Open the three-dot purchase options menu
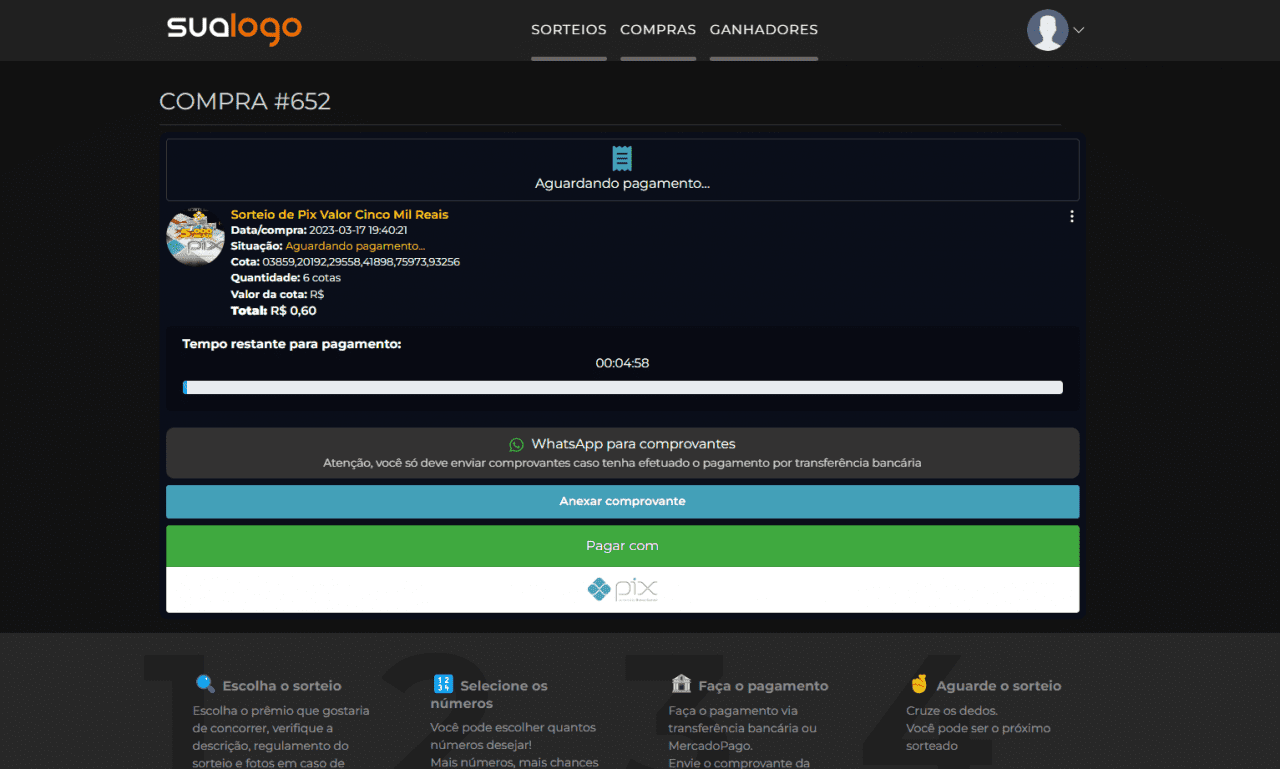 click(1072, 217)
